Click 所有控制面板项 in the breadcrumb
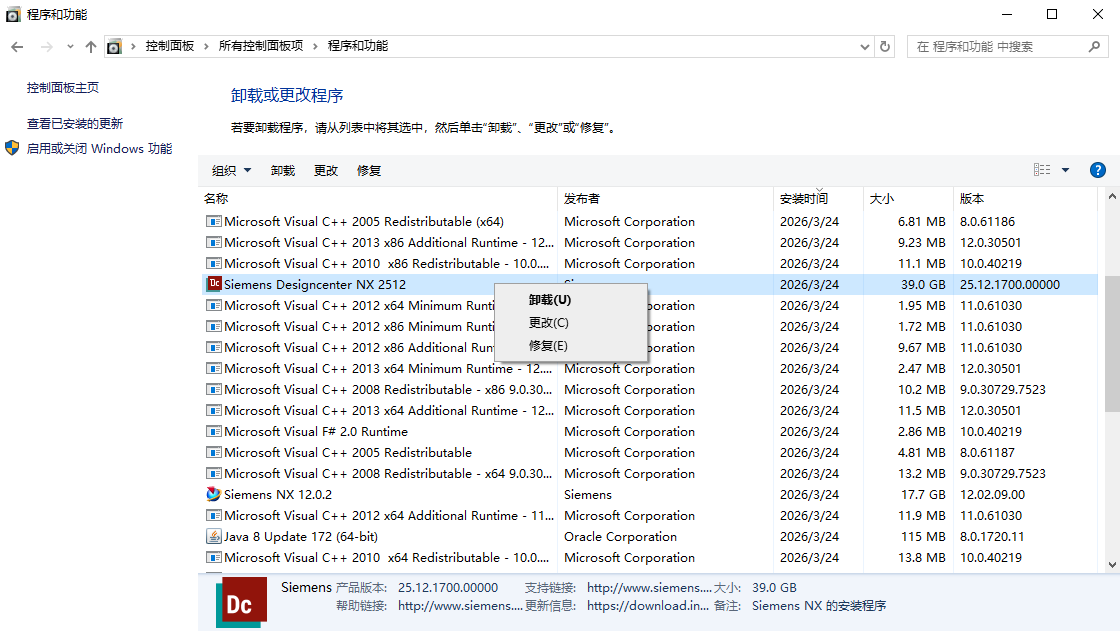The width and height of the screenshot is (1120, 631). tap(261, 46)
